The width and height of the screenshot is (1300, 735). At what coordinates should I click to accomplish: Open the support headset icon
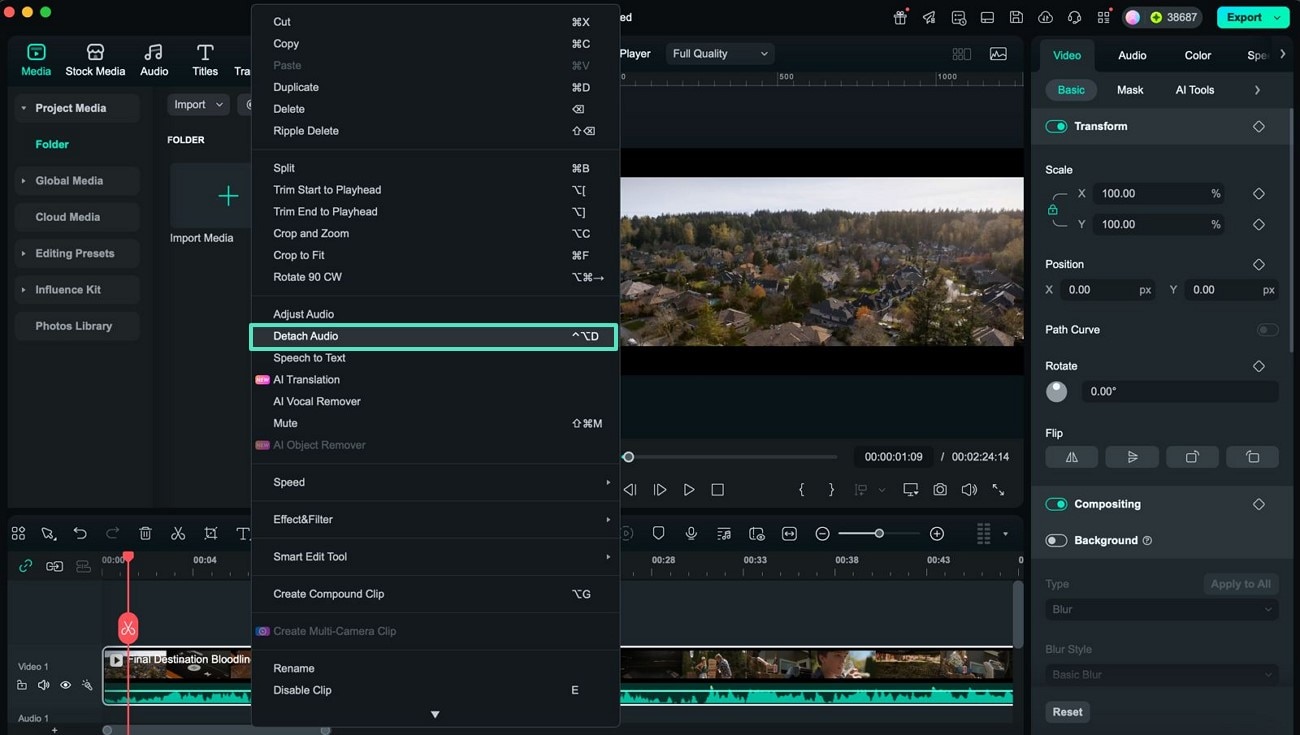1074,17
